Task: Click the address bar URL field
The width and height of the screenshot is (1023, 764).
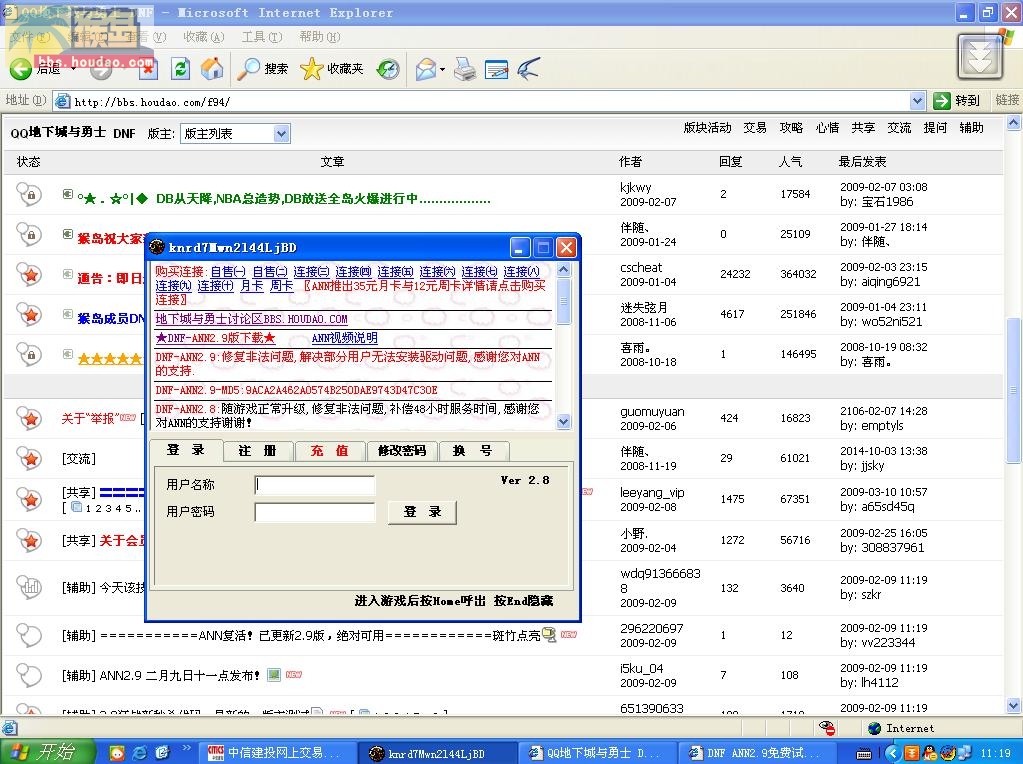Action: click(489, 101)
